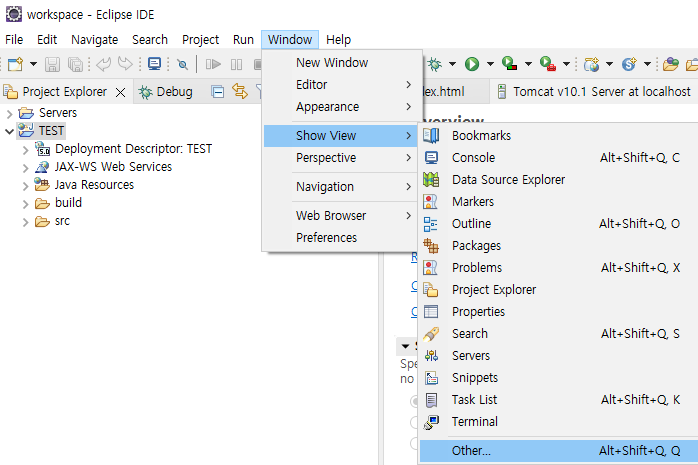Open the Run configurations dropdown arrow

490,64
